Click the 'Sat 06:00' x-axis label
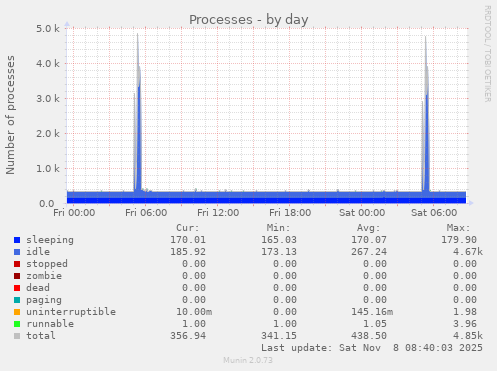This screenshot has width=497, height=371. coord(434,213)
